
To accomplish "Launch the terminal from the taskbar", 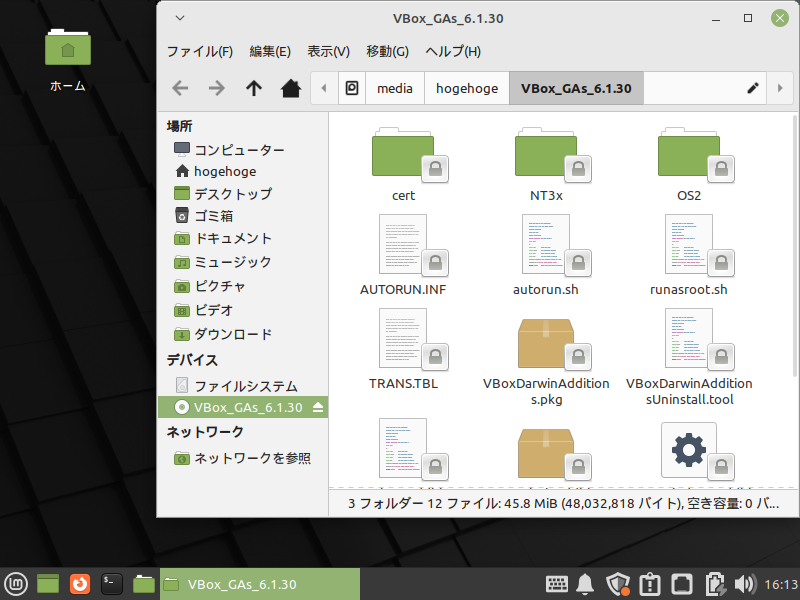I will click(112, 584).
